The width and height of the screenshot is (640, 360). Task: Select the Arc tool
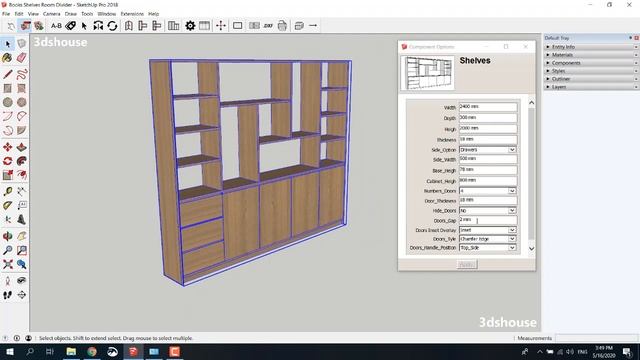pos(7,116)
